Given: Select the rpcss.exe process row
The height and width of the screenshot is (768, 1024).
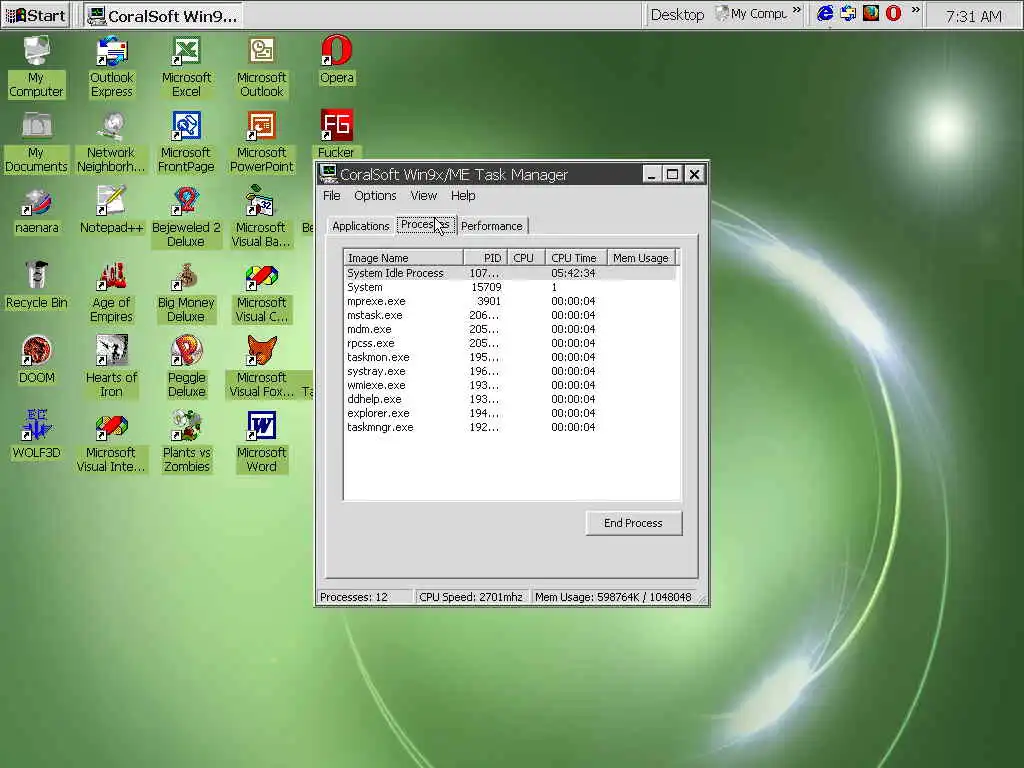Looking at the screenshot, I should [511, 343].
